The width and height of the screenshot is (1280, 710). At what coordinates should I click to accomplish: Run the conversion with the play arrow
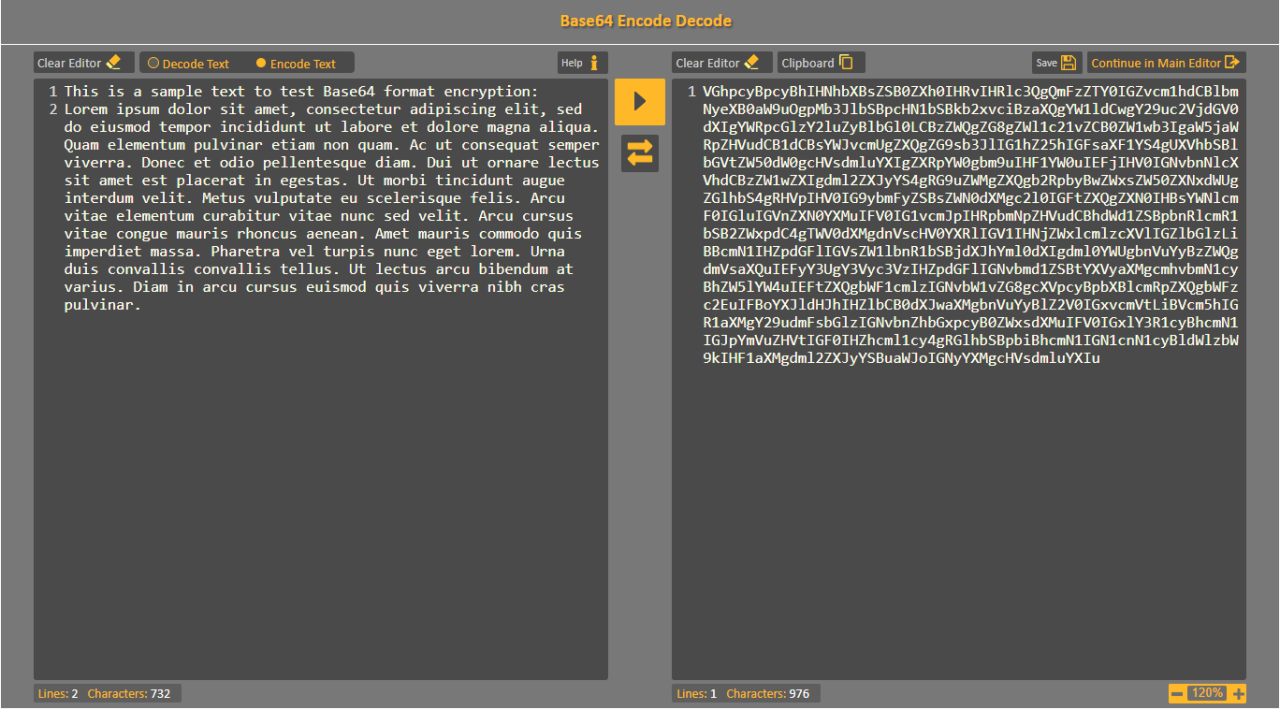point(640,101)
